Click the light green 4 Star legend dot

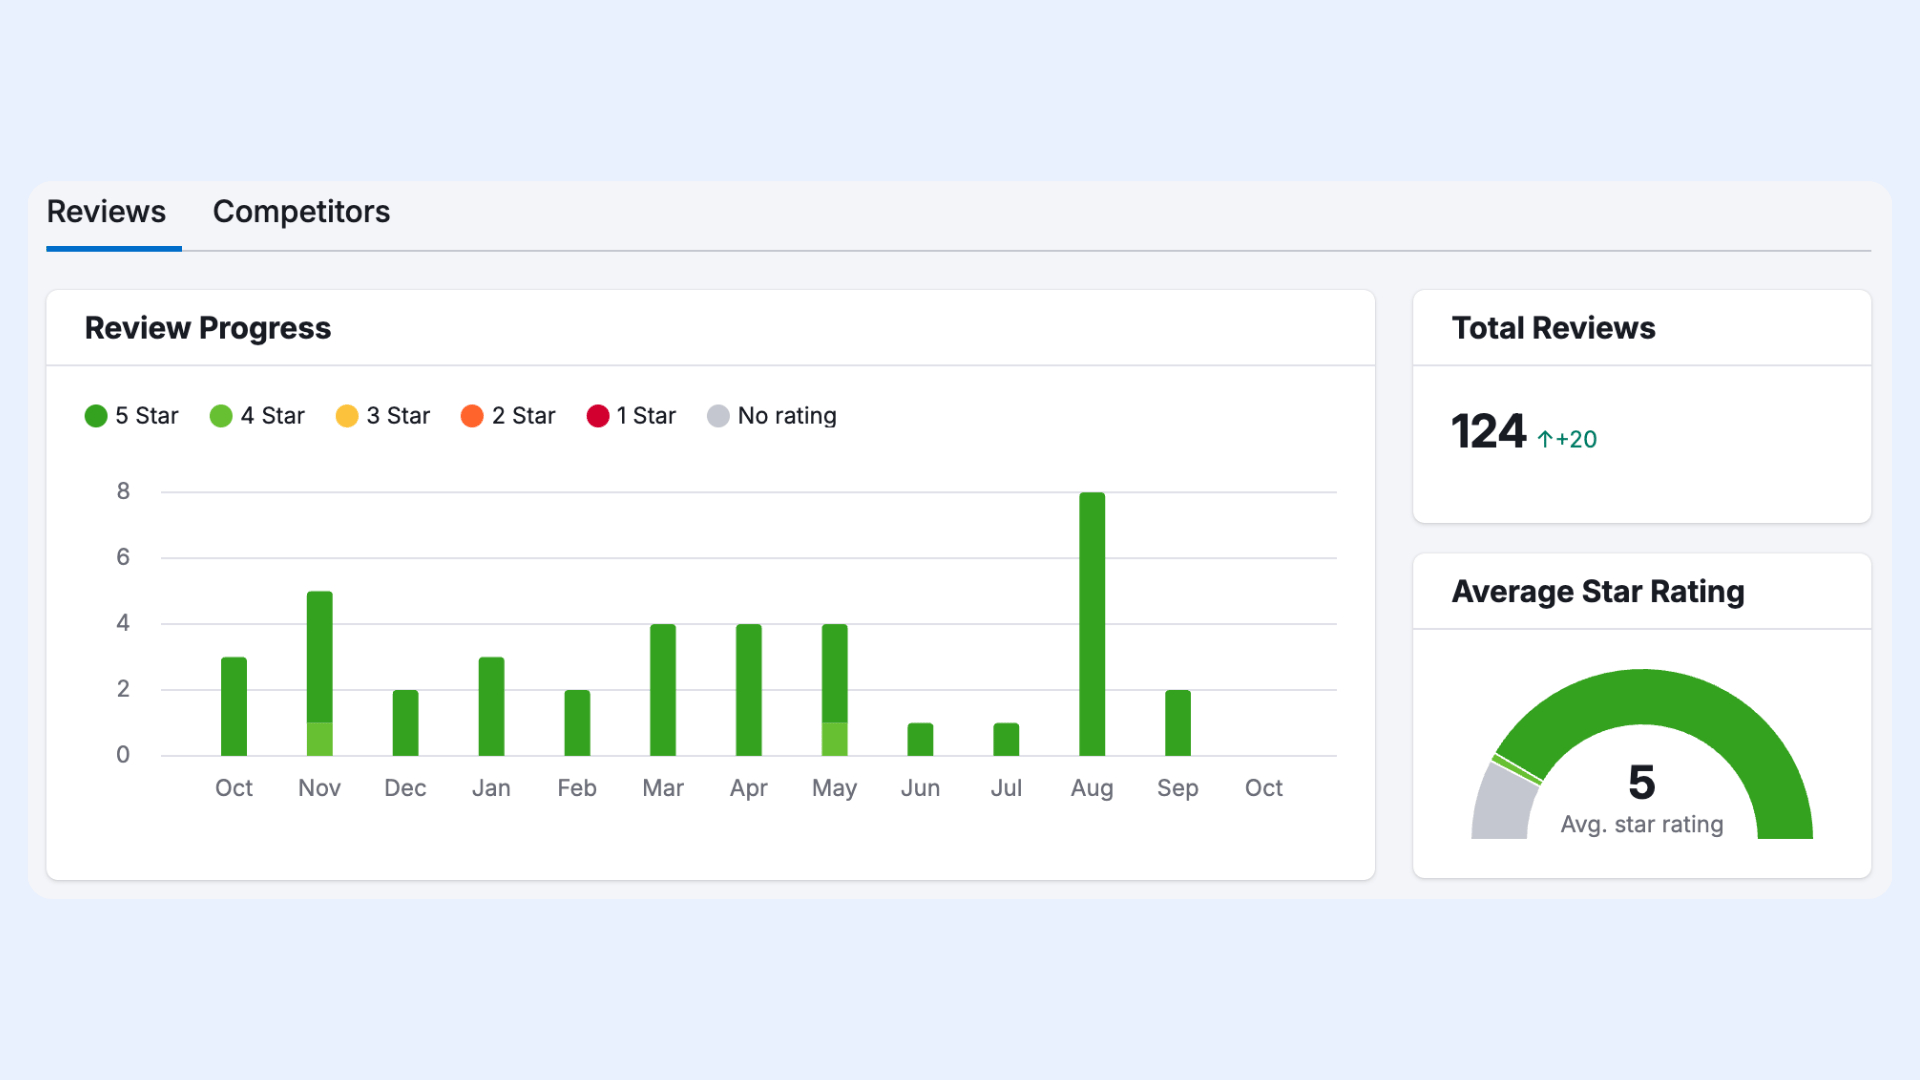[220, 416]
